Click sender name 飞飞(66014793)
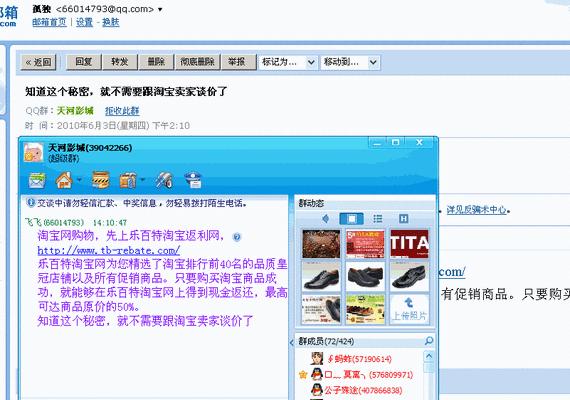The height and width of the screenshot is (400, 570). point(55,222)
